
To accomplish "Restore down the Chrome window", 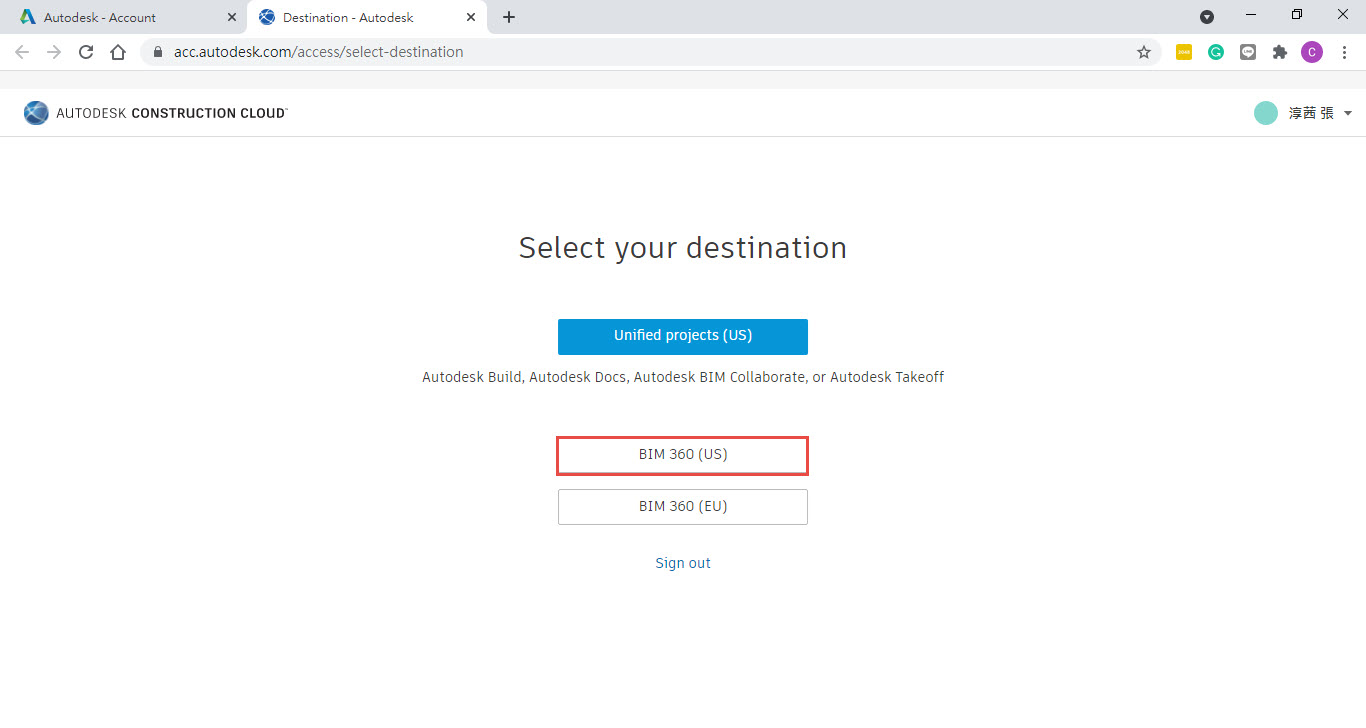I will (1297, 15).
